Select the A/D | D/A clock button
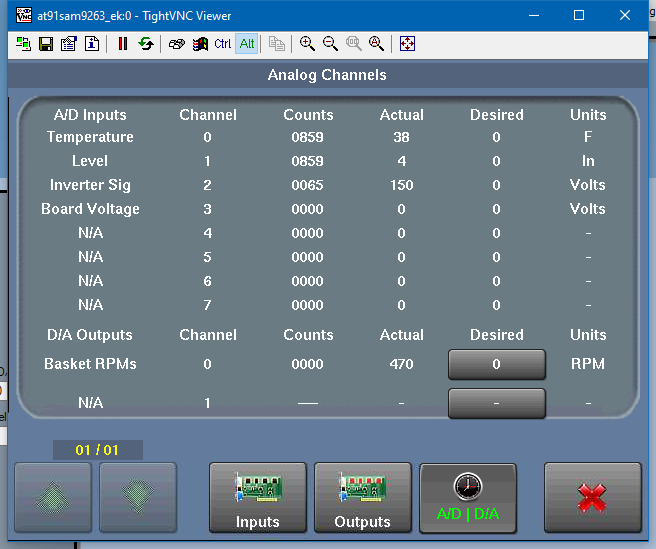Screen dimensions: 656x549 467,498
